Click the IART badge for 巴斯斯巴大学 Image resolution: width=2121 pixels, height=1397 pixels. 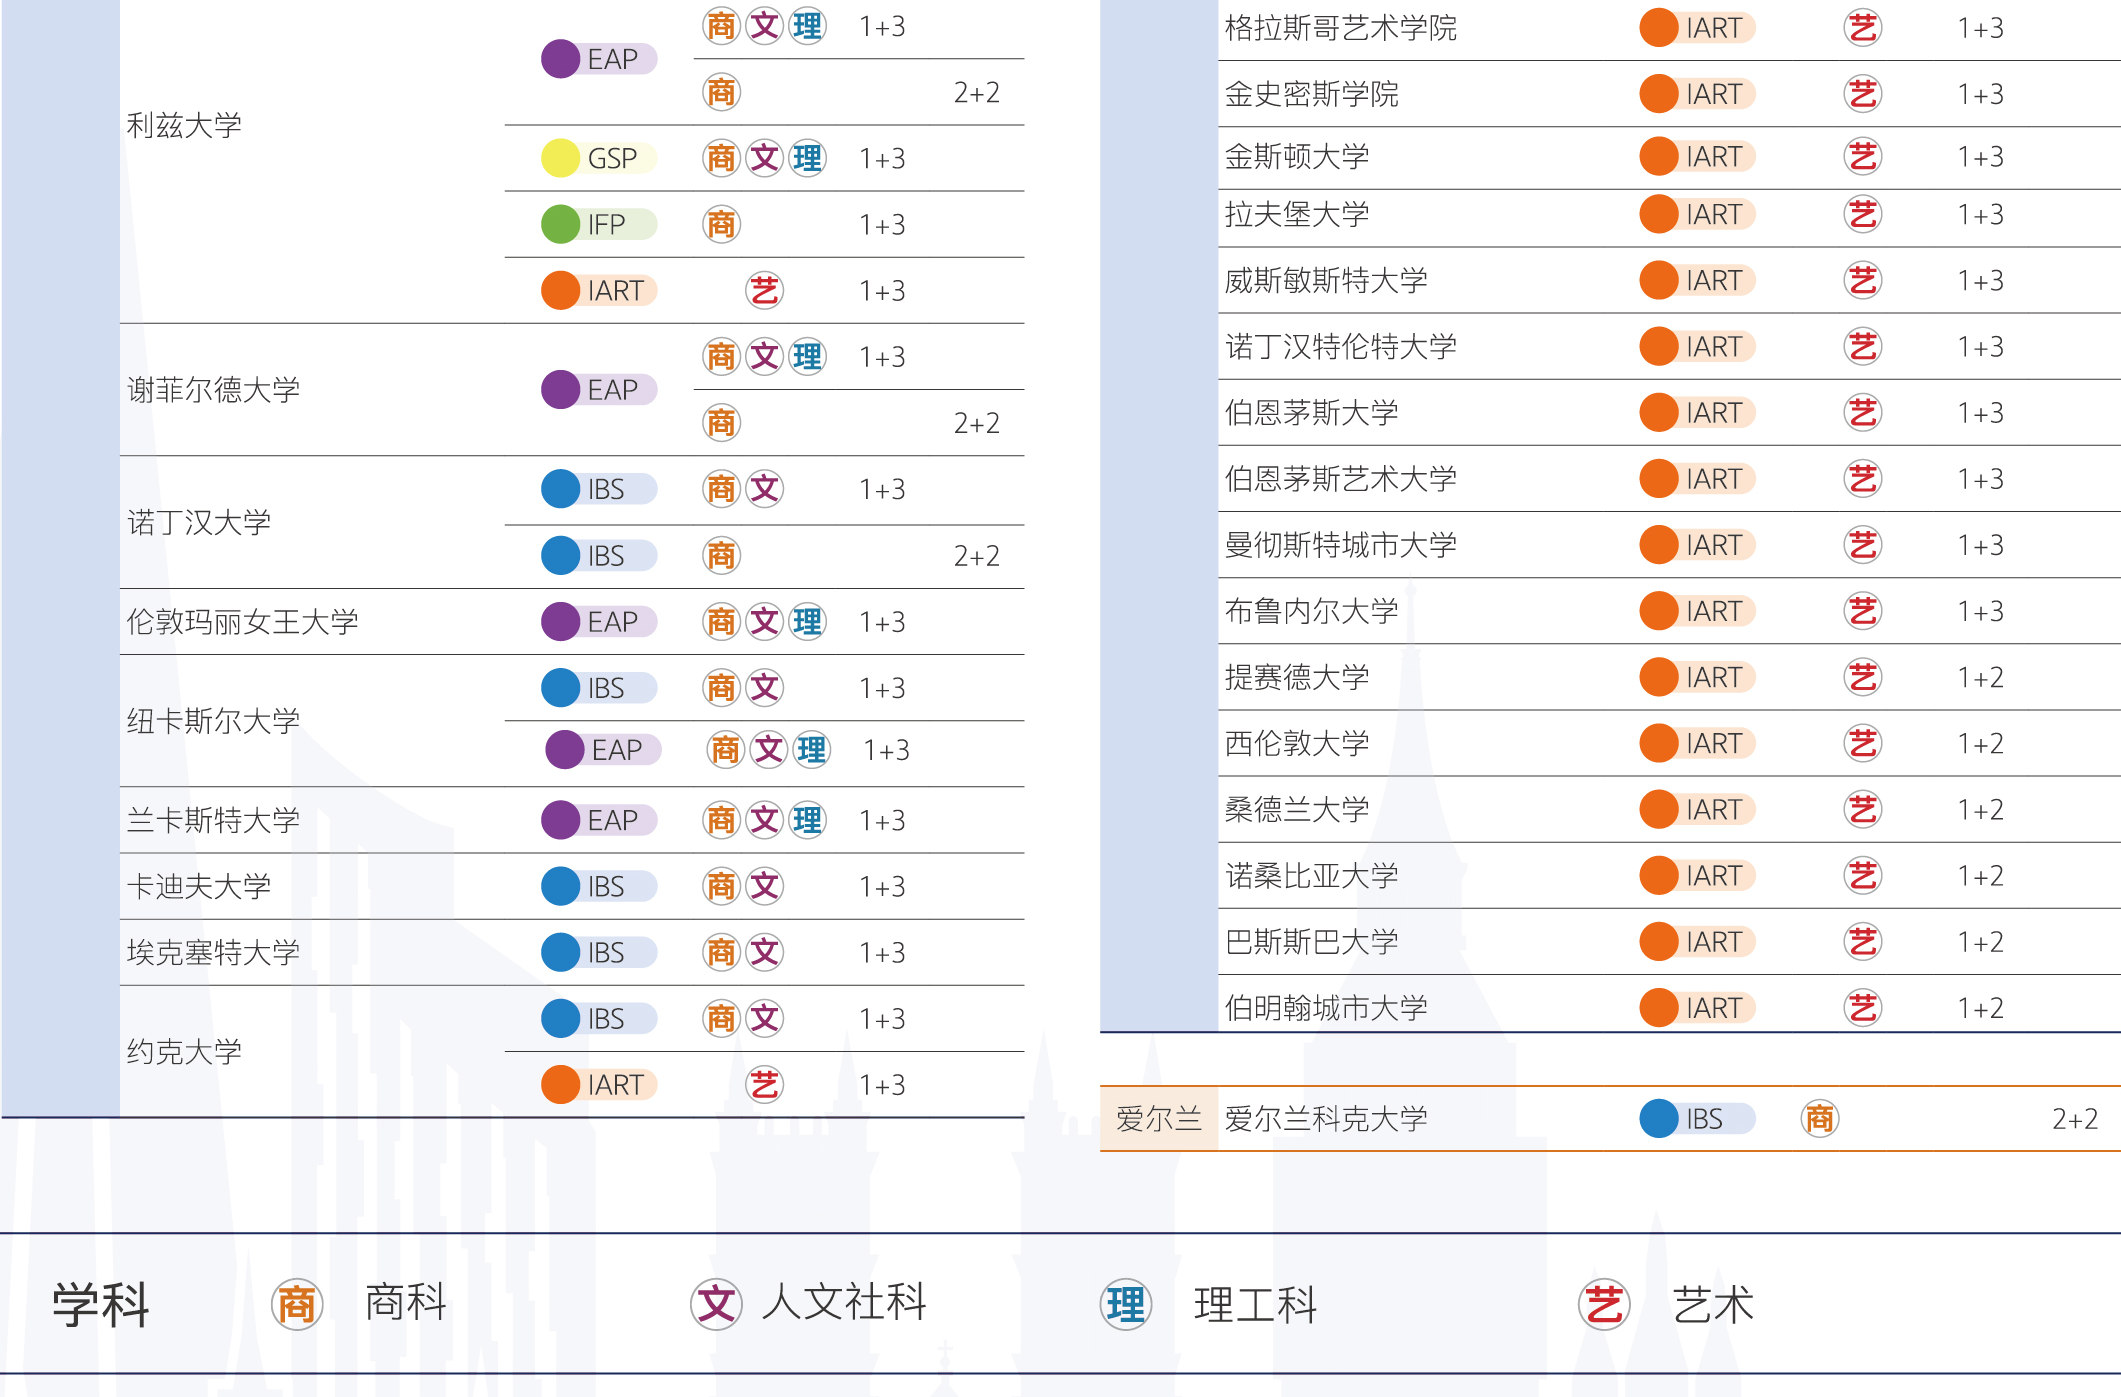(x=1697, y=941)
